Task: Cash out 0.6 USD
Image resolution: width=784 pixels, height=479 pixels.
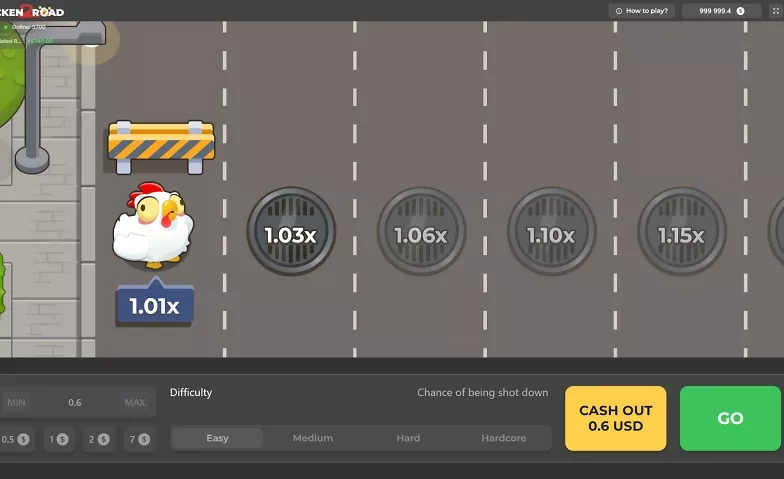Action: point(615,418)
